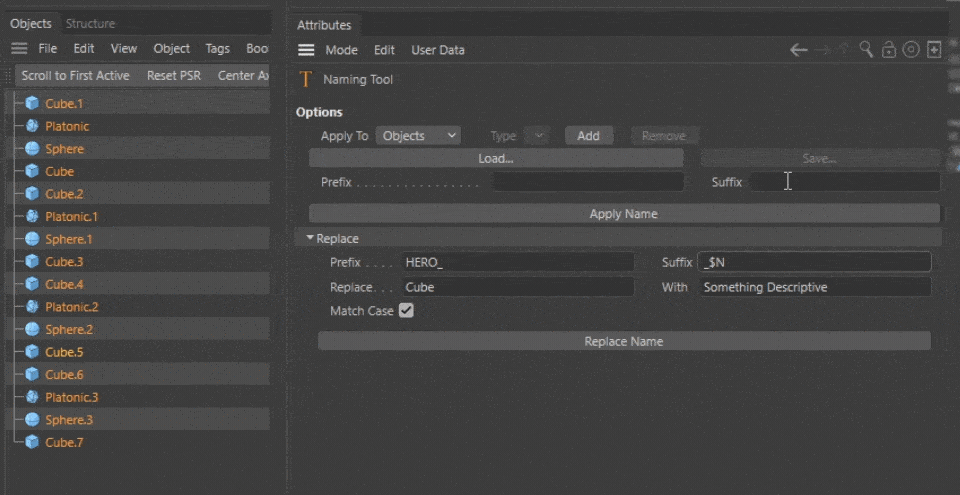This screenshot has width=960, height=495.
Task: Click the Save... button
Action: [x=820, y=159]
